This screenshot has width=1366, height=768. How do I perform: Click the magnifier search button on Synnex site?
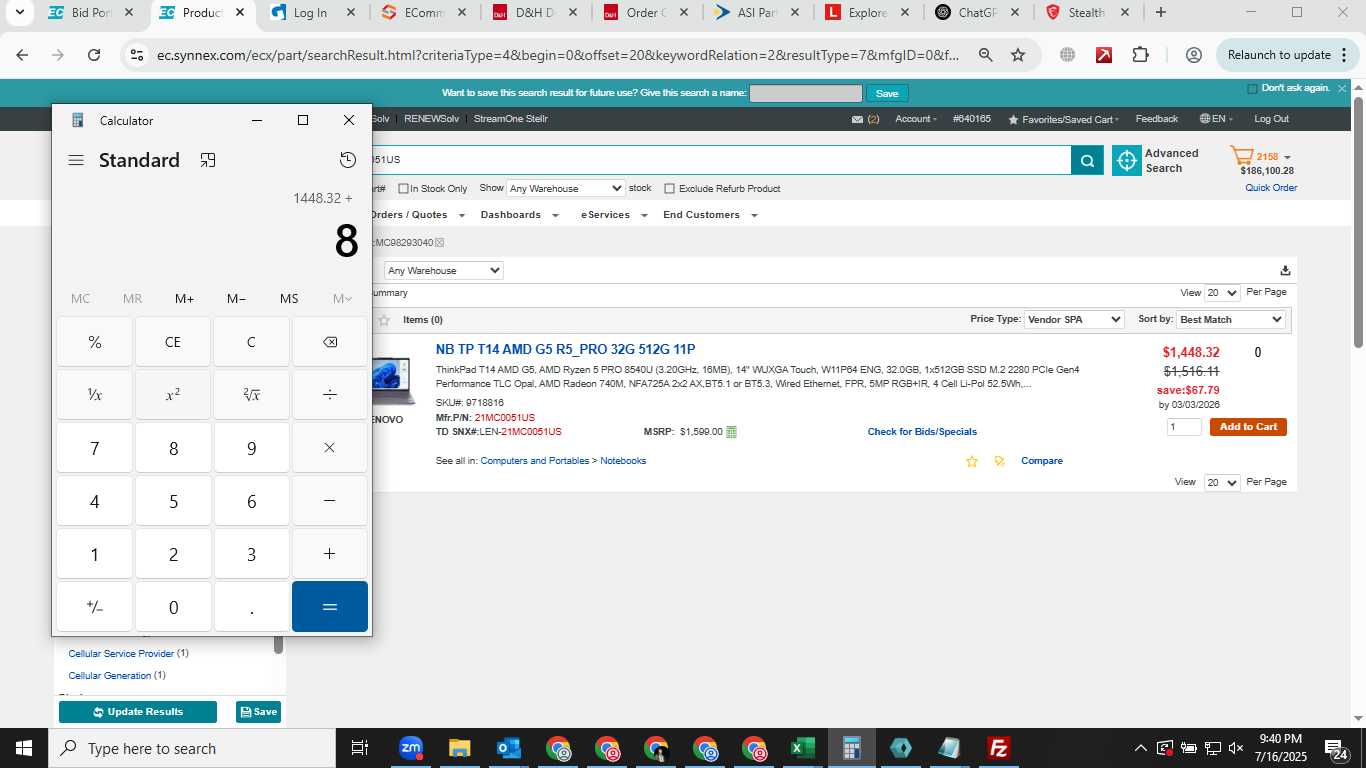[x=1087, y=160]
